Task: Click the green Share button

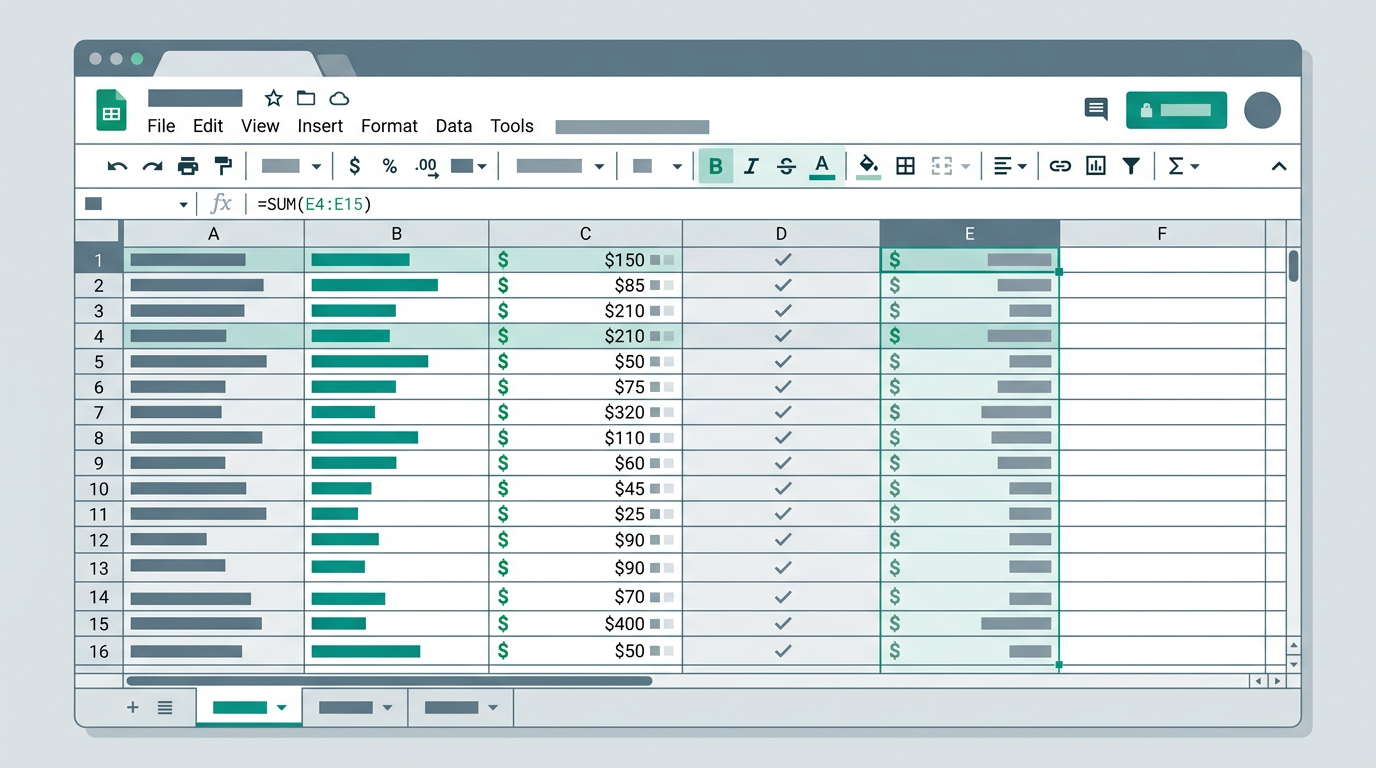Action: [x=1176, y=110]
